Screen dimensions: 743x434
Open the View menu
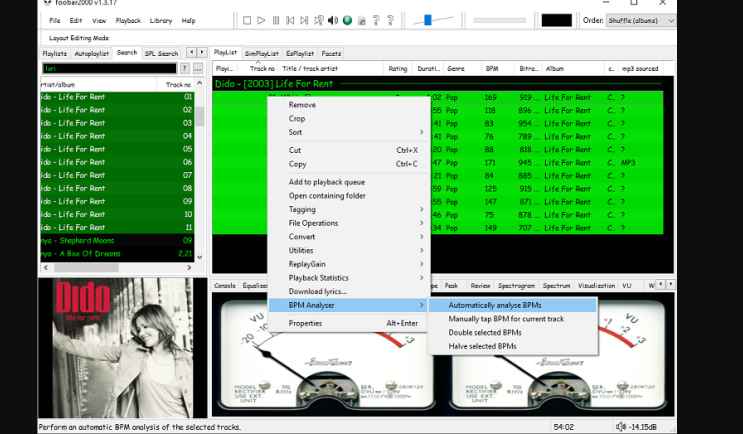tap(99, 21)
